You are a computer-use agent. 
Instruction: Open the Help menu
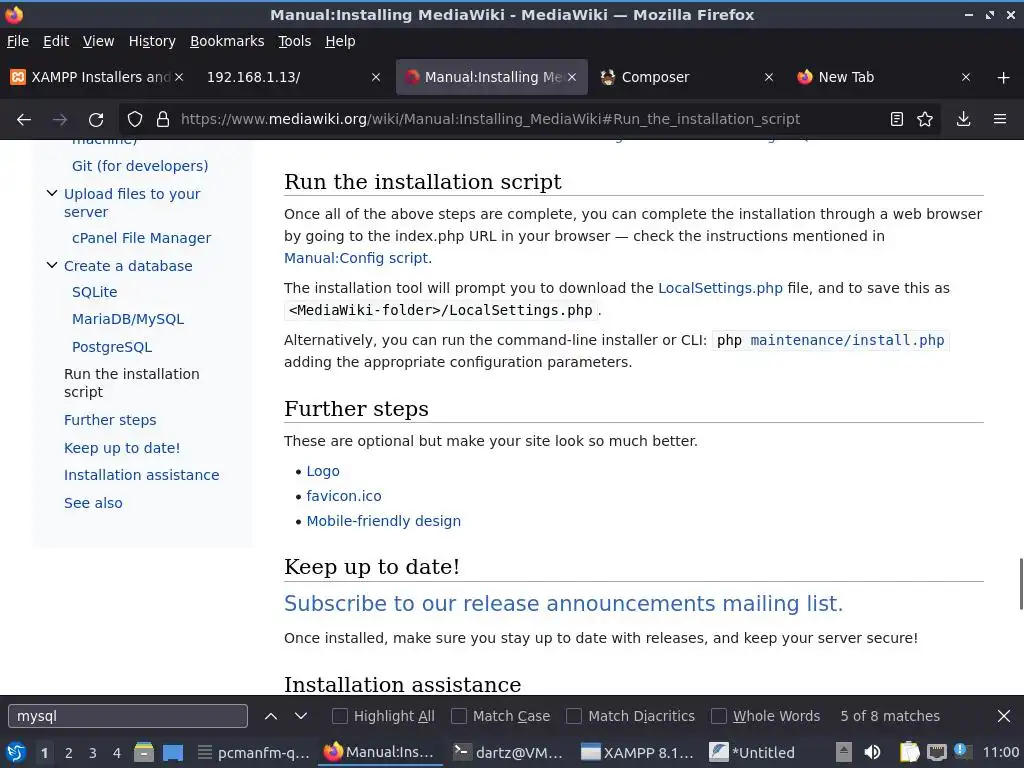coord(340,41)
